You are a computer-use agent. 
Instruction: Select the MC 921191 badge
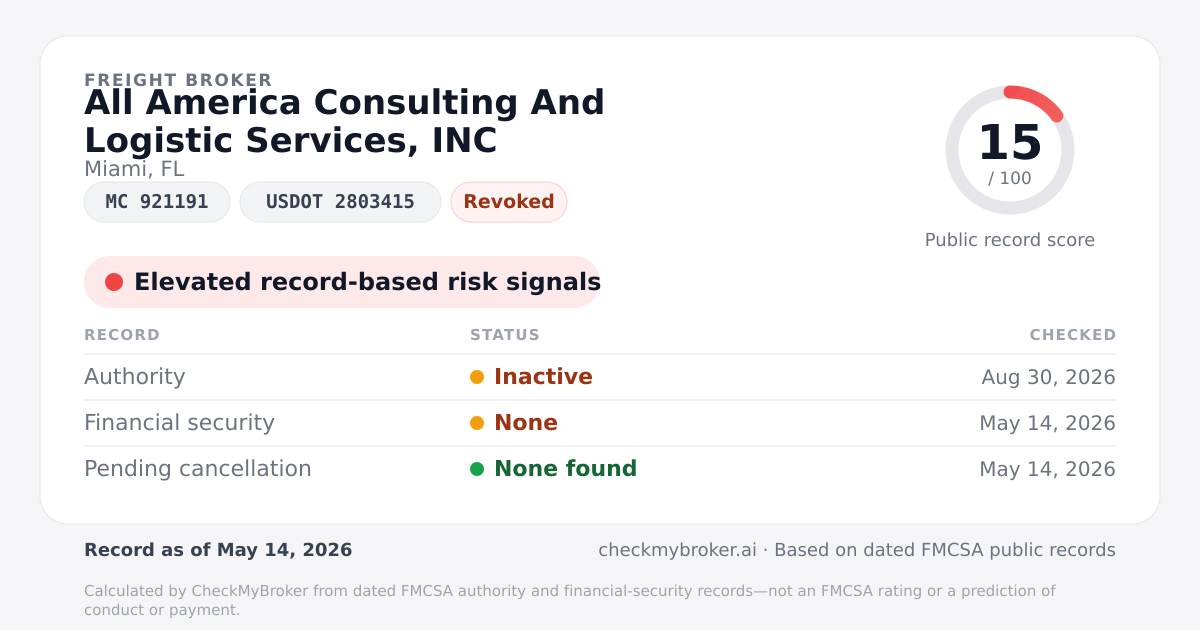tap(157, 202)
